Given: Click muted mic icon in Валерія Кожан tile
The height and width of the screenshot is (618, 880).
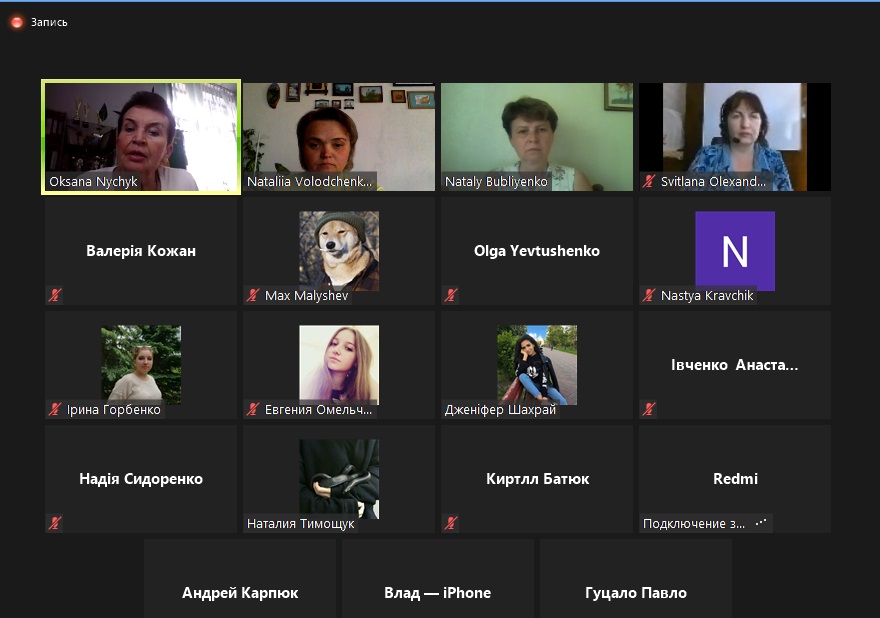Looking at the screenshot, I should point(55,295).
